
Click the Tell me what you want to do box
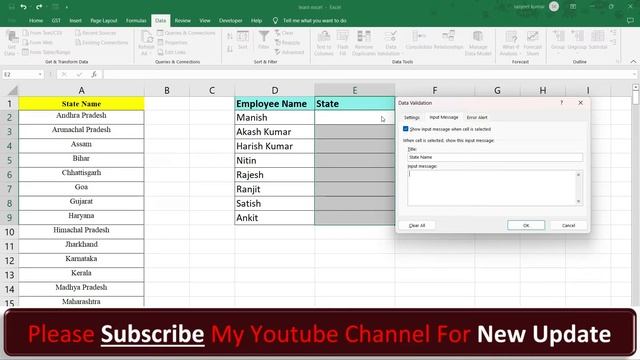click(x=315, y=20)
